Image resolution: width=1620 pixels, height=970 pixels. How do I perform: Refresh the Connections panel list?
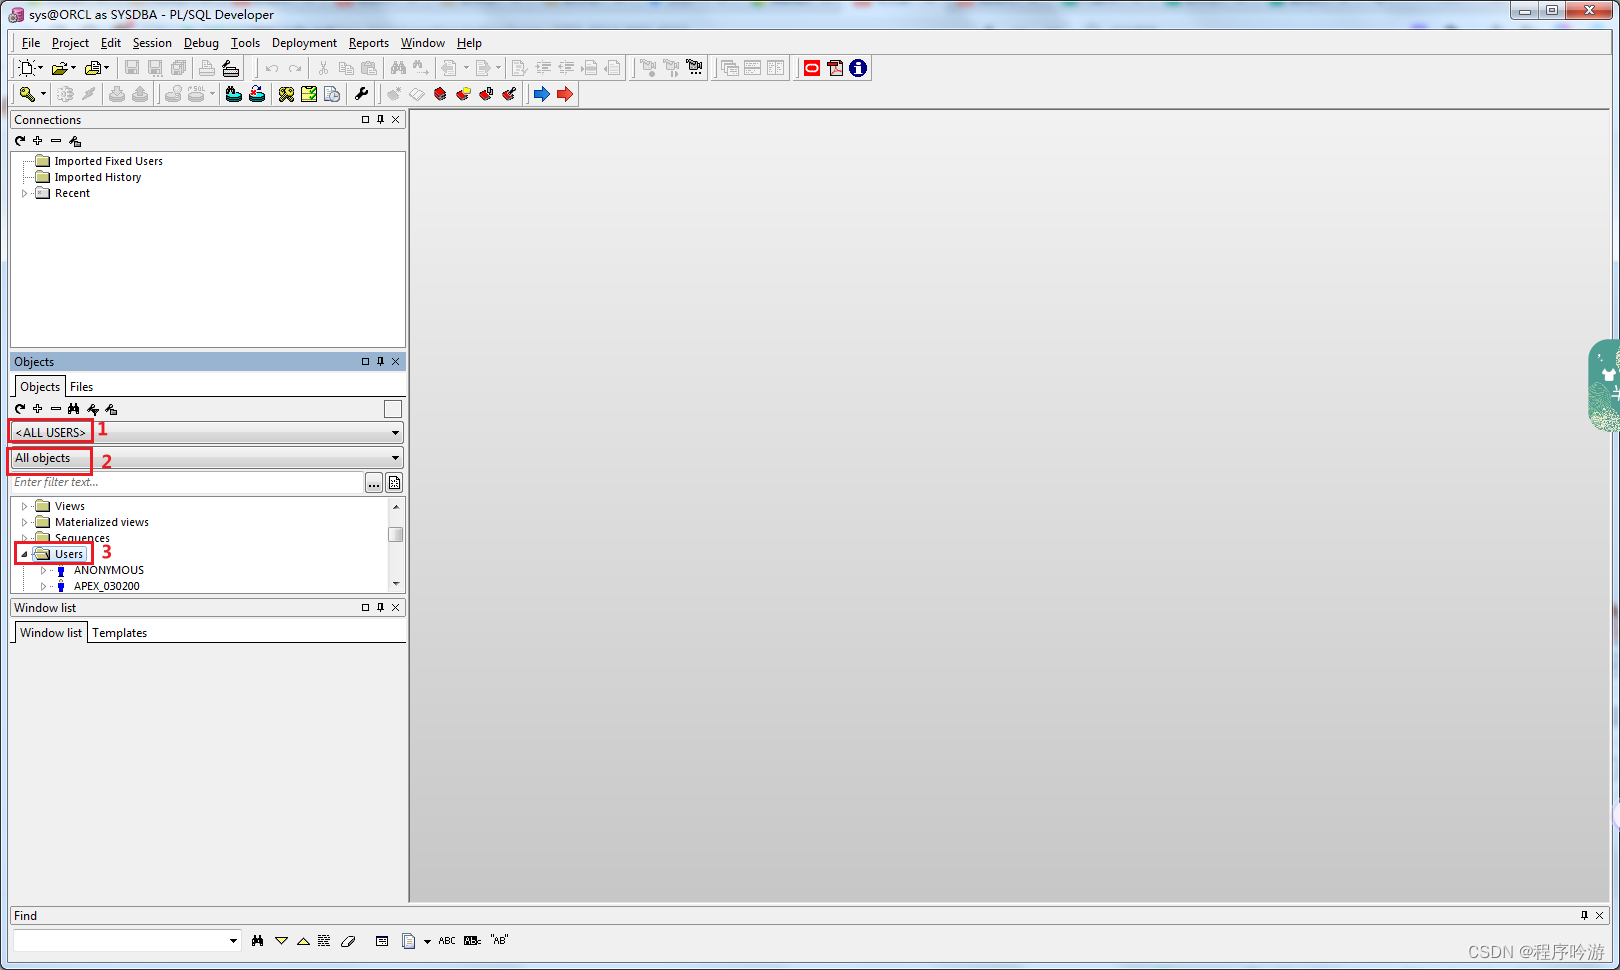tap(20, 141)
